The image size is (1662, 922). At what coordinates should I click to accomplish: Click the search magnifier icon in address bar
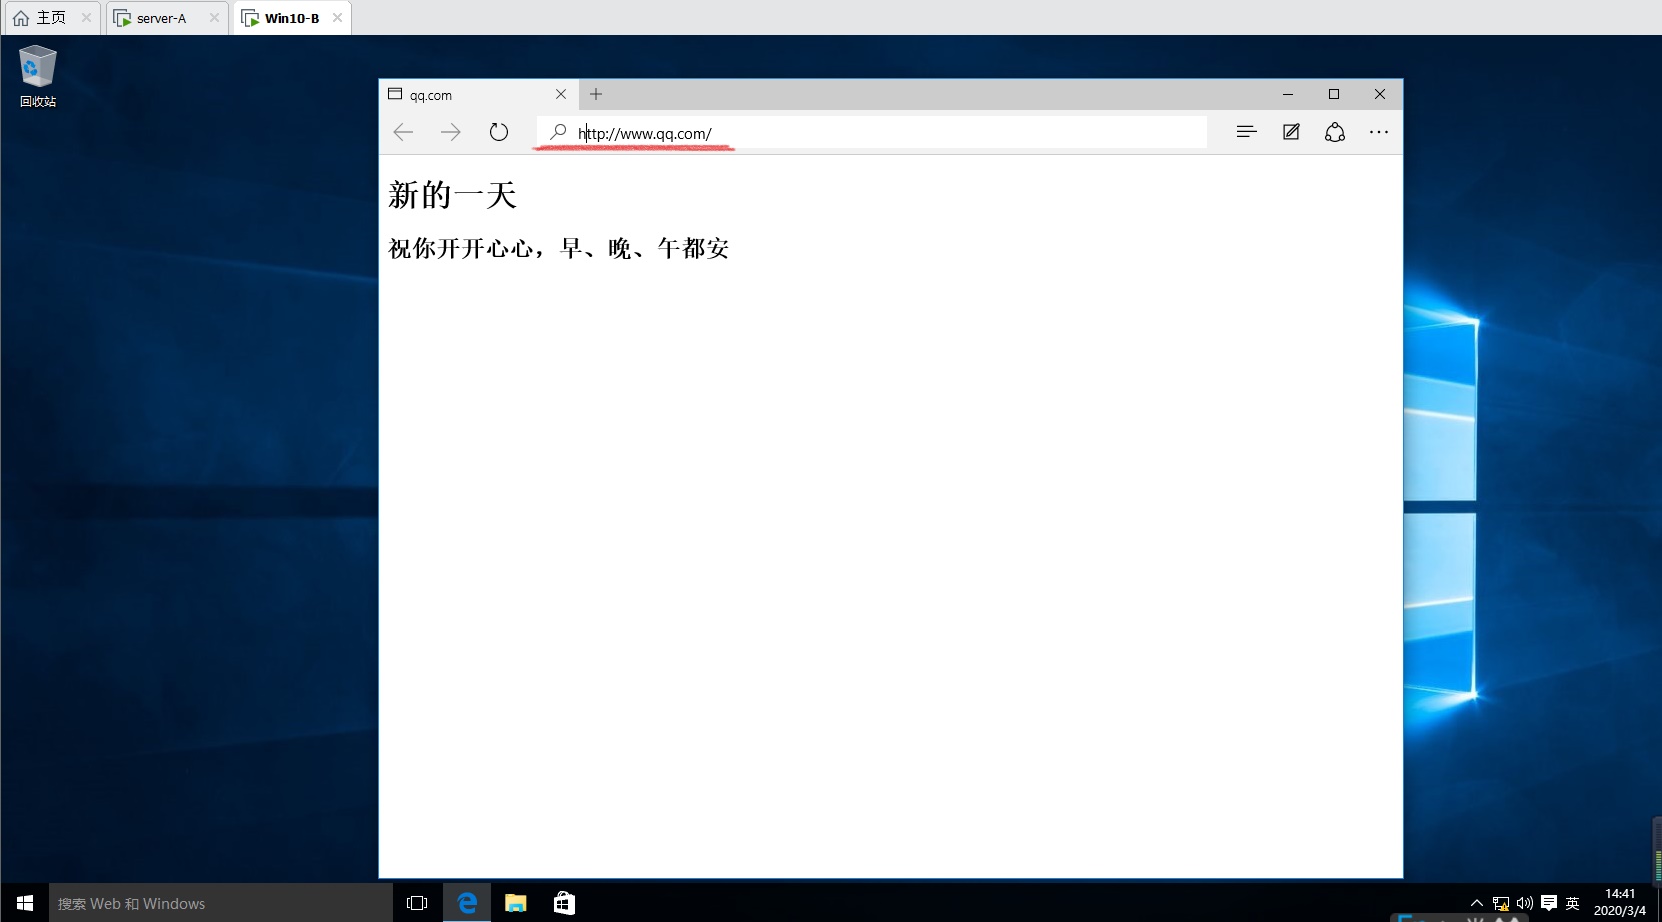(x=558, y=132)
